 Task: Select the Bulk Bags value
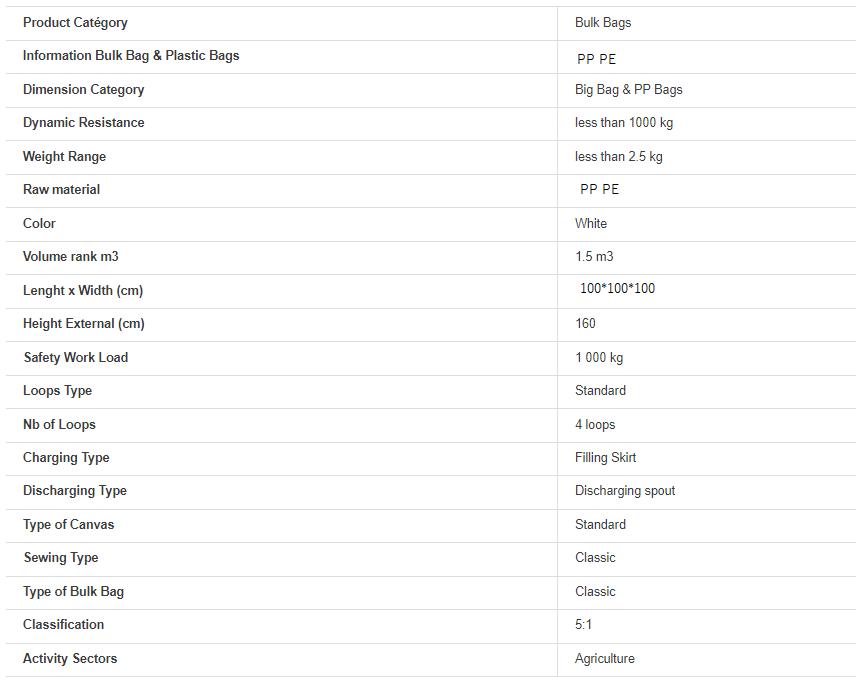click(603, 23)
